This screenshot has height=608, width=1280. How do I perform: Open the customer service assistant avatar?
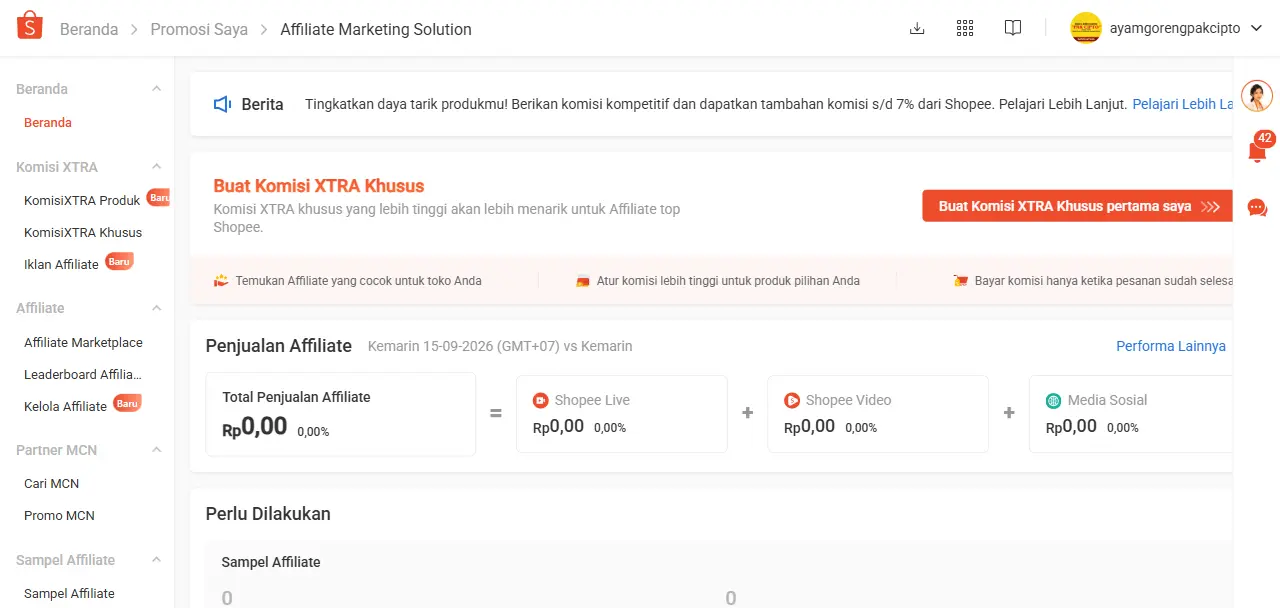click(1257, 96)
